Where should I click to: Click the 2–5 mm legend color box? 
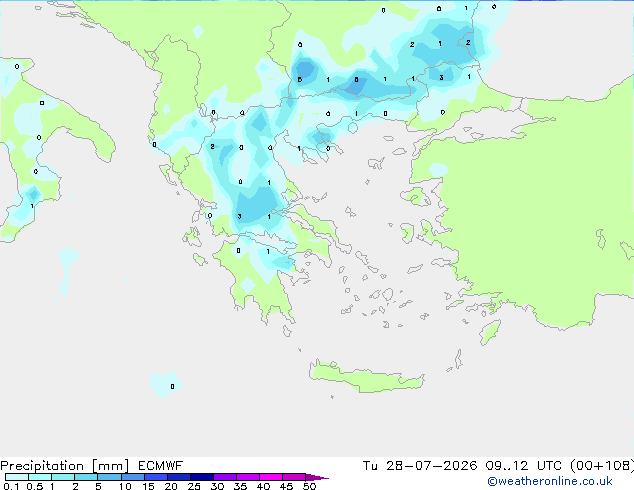click(x=86, y=477)
